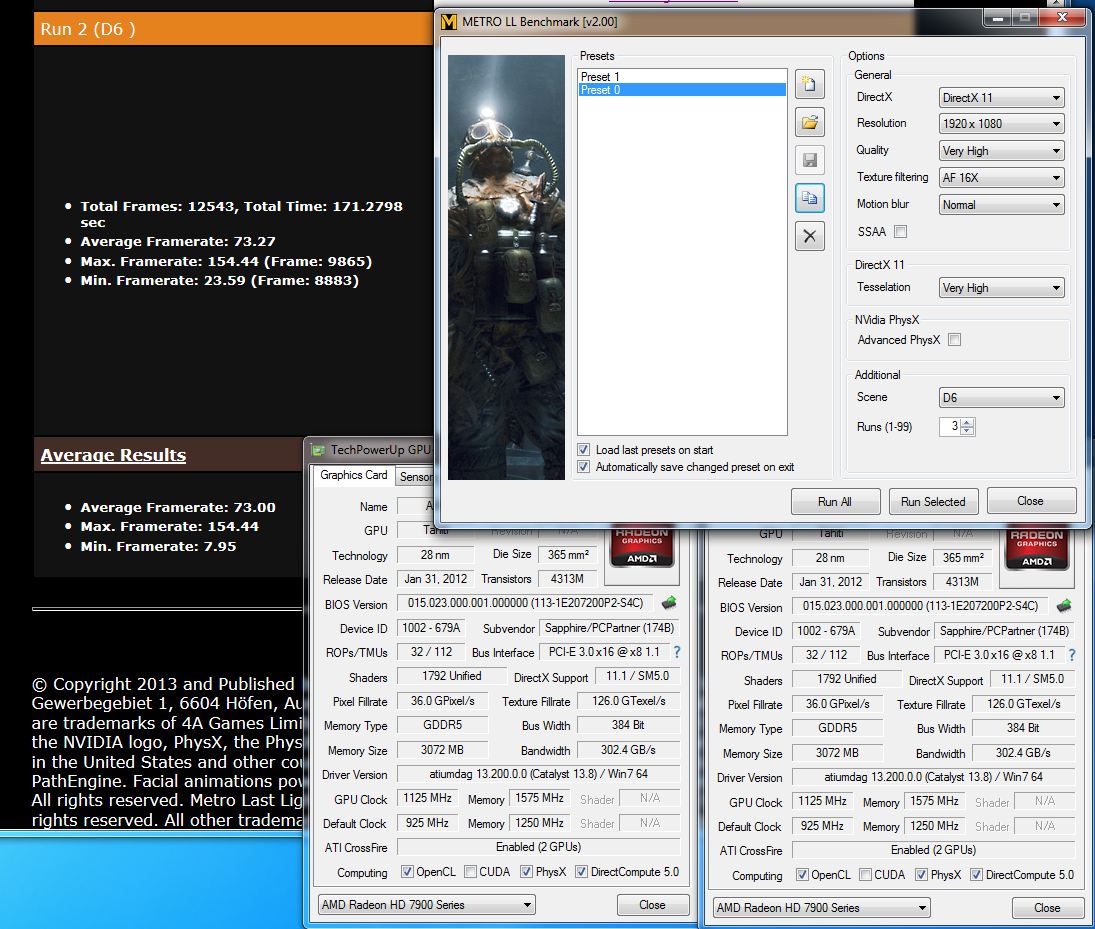1095x929 pixels.
Task: Open the Resolution dropdown showing 1920 x 1080
Action: point(1001,124)
